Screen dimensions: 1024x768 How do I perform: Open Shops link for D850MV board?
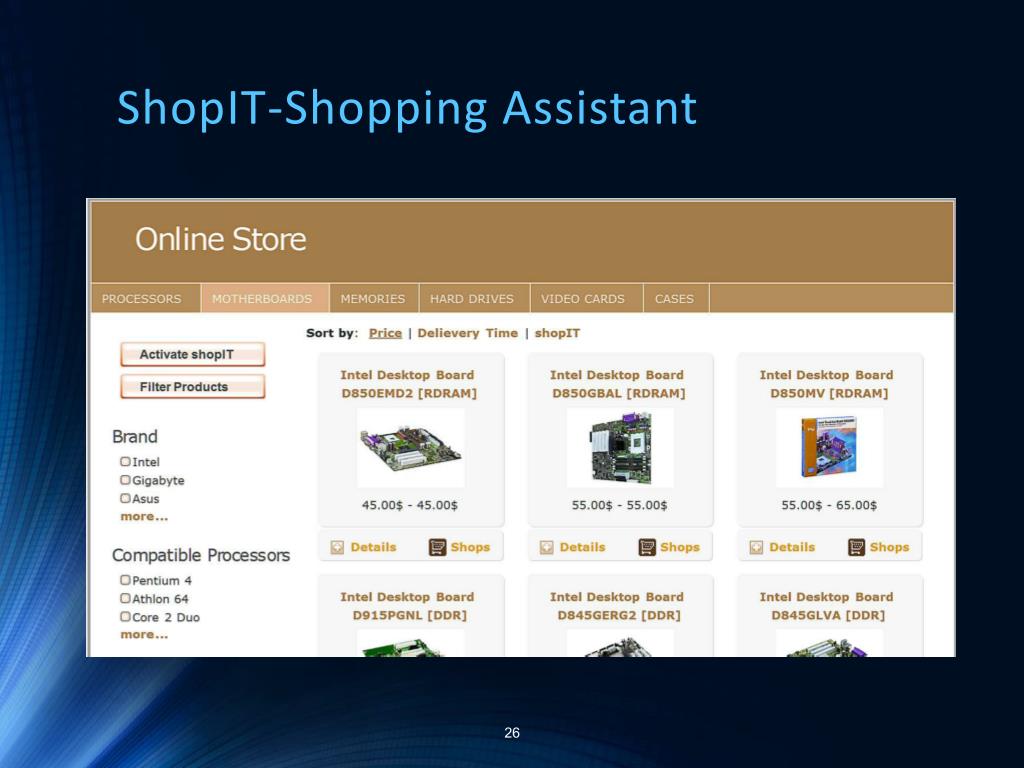click(x=889, y=547)
